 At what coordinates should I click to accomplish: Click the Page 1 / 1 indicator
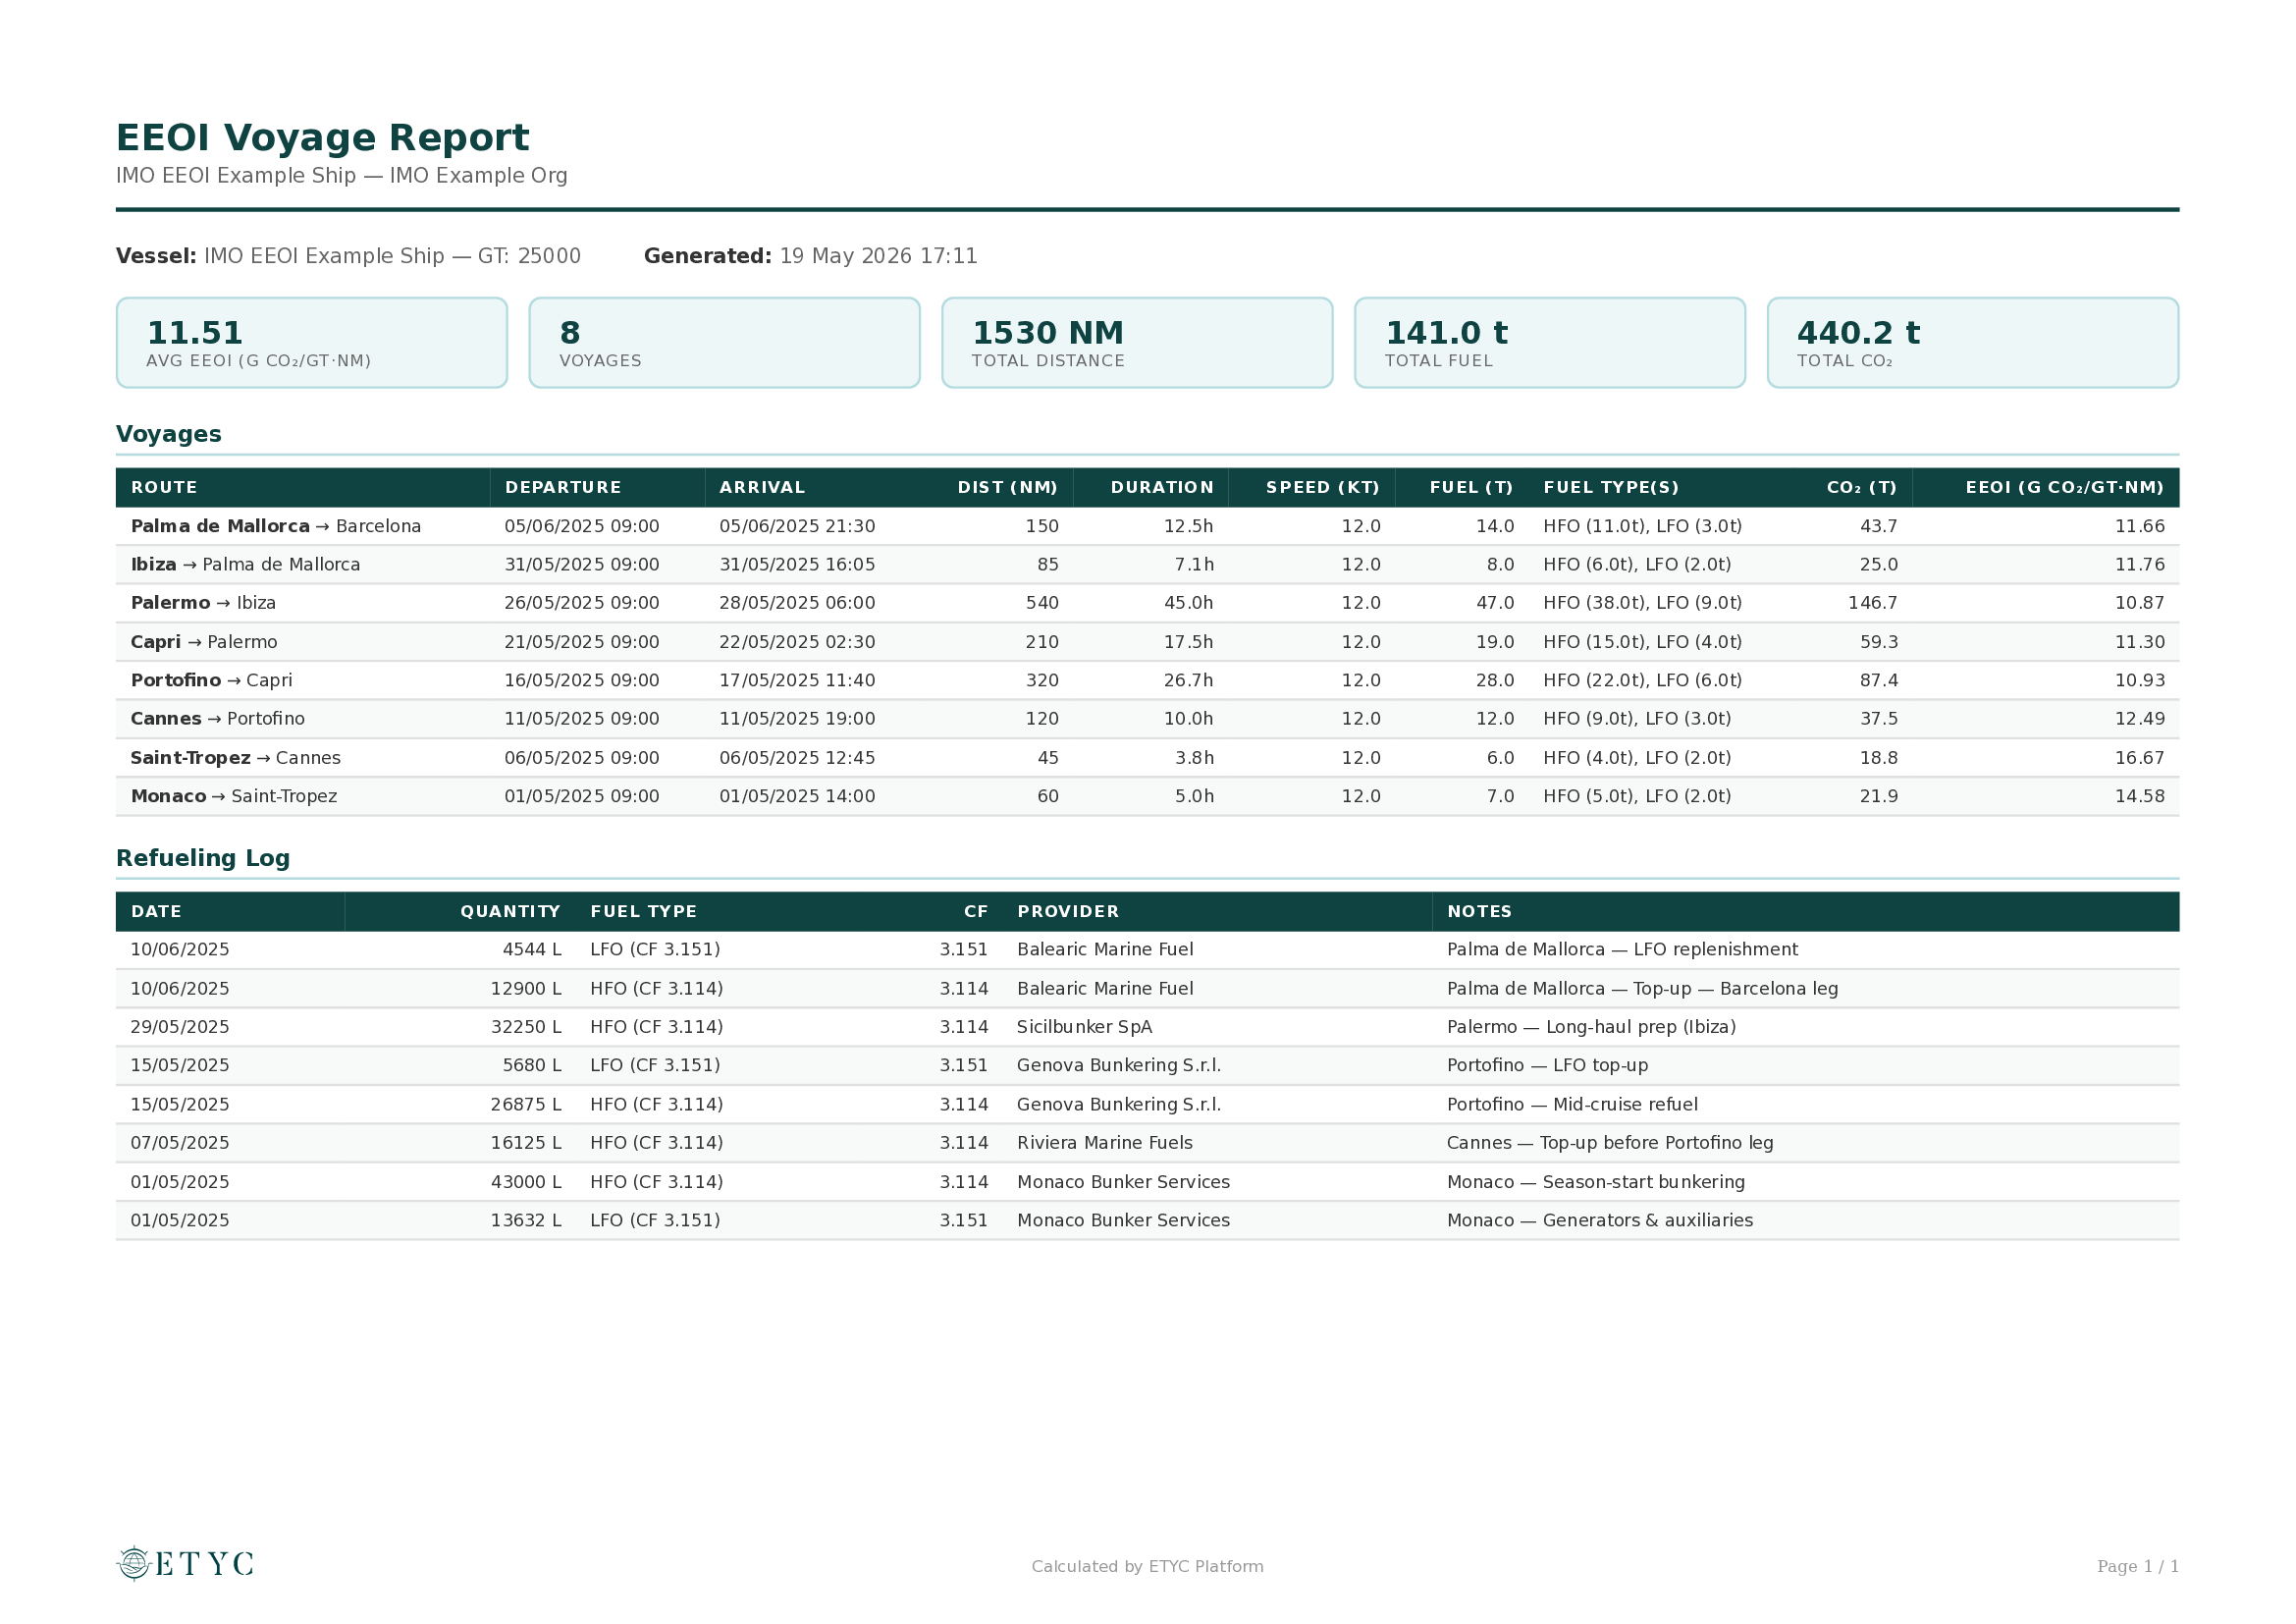coord(2138,1566)
